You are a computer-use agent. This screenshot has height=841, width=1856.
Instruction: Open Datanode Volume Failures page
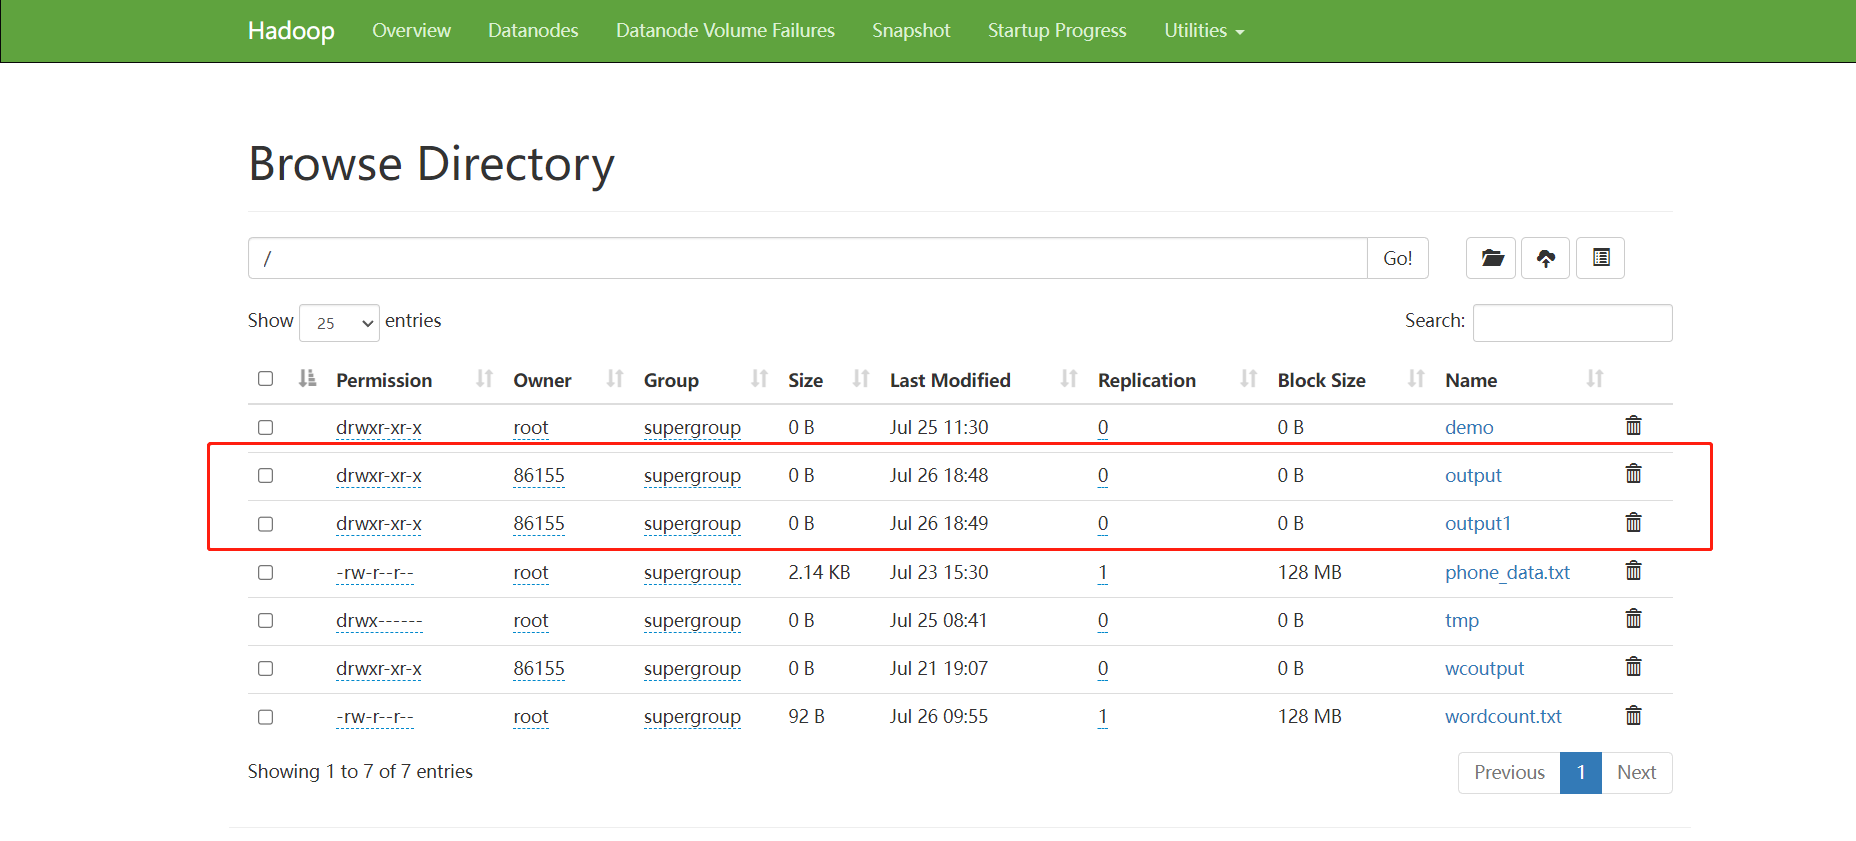point(725,31)
